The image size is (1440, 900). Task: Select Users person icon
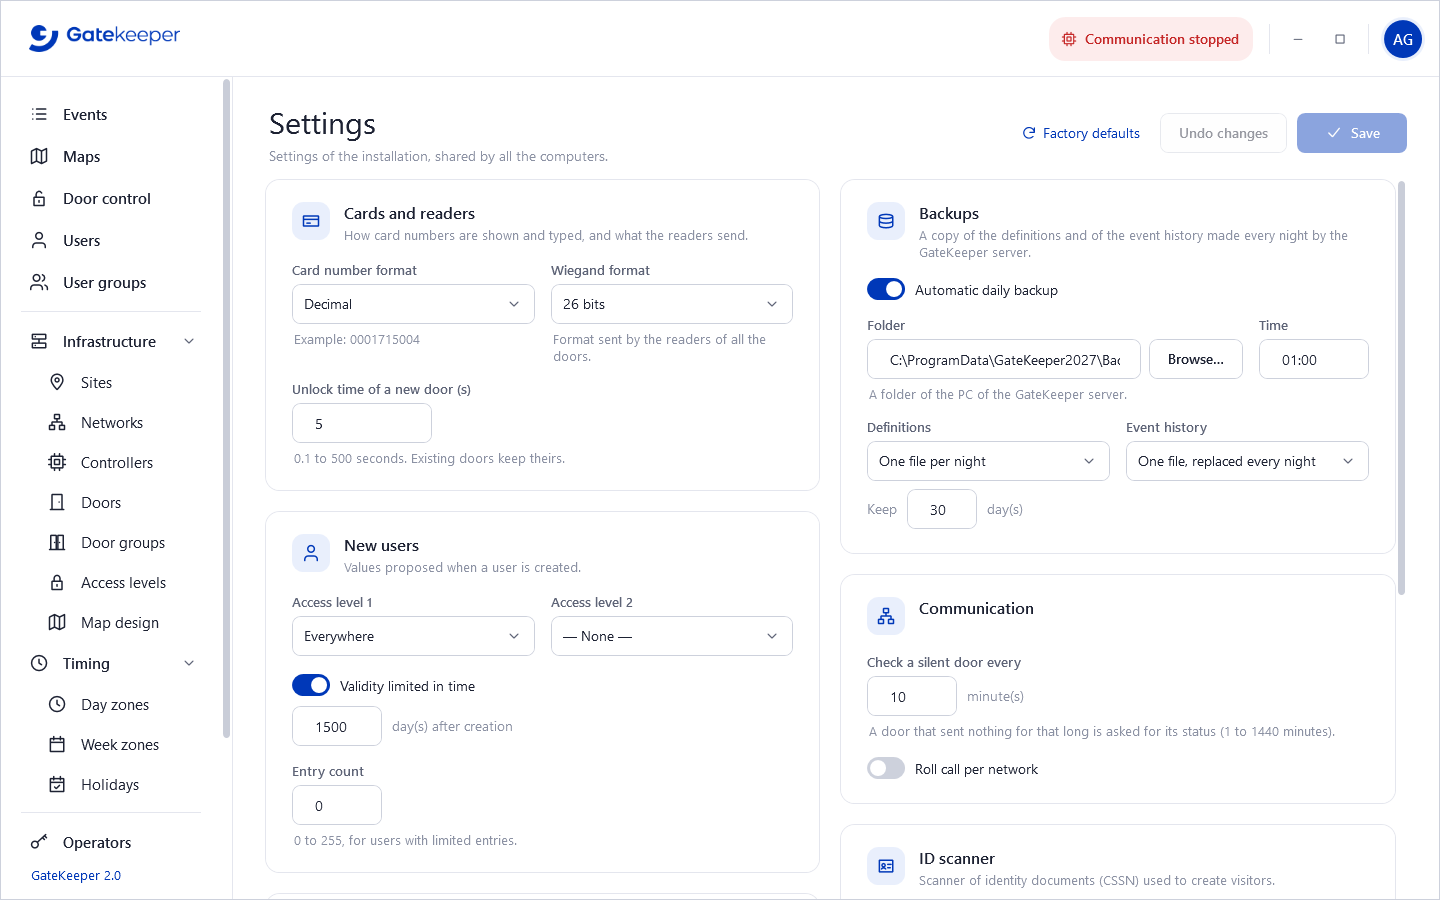tap(39, 240)
